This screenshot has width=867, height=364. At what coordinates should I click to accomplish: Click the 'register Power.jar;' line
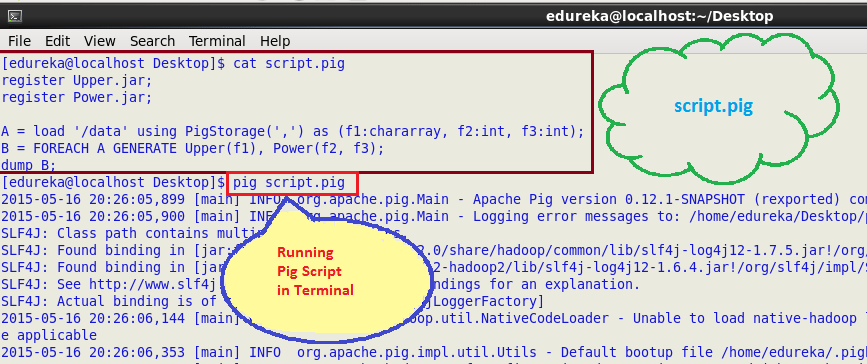click(x=76, y=97)
